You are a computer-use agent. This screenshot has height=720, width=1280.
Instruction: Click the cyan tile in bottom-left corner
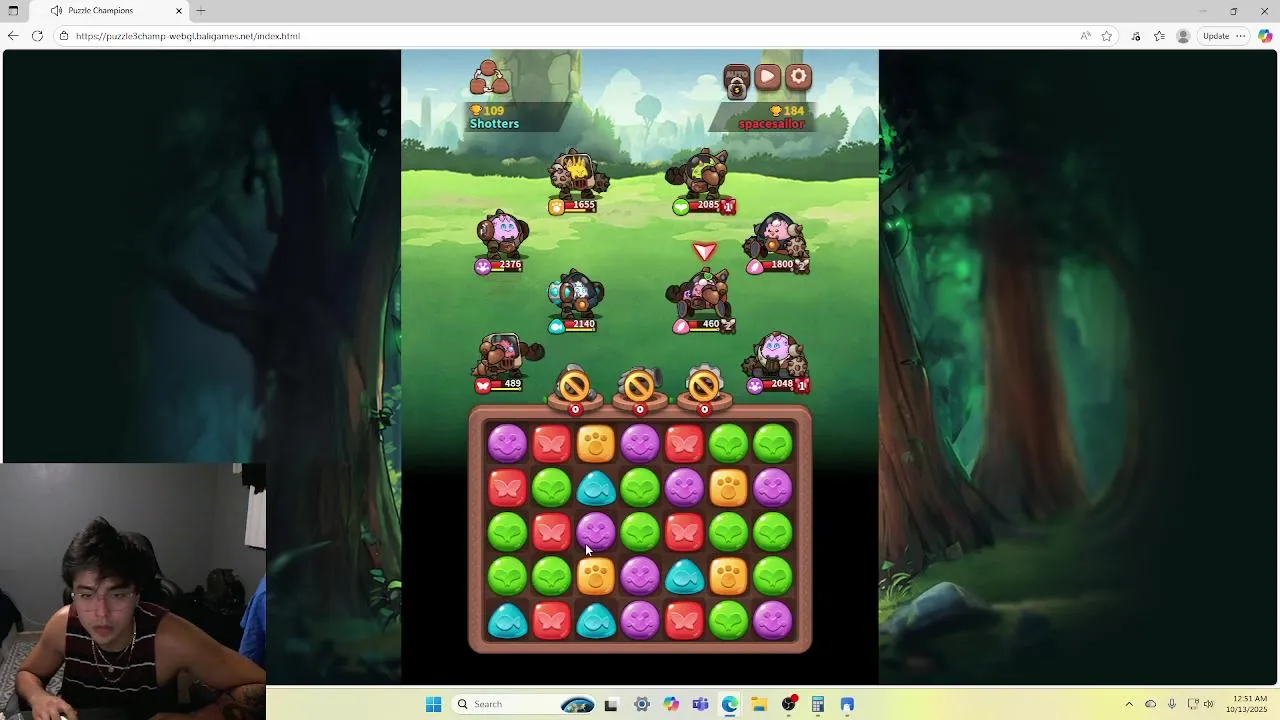(507, 621)
